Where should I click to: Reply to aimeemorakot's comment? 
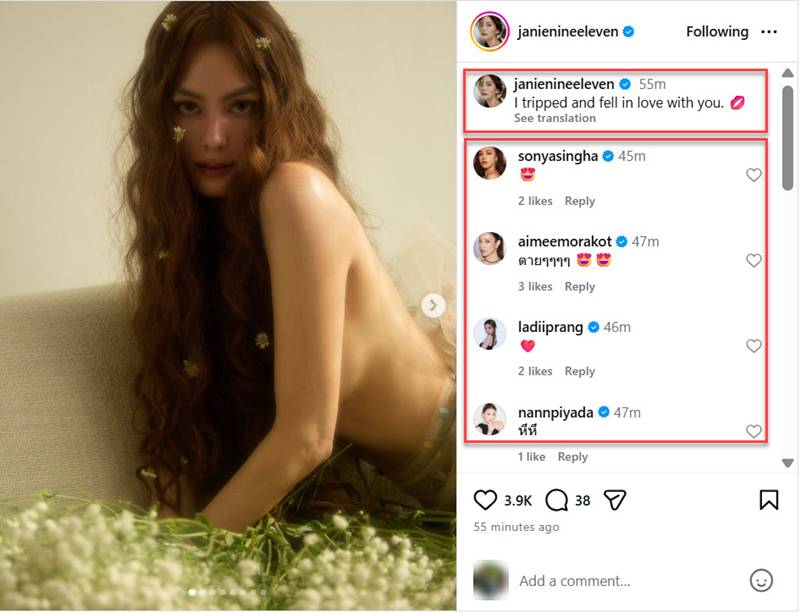[580, 287]
